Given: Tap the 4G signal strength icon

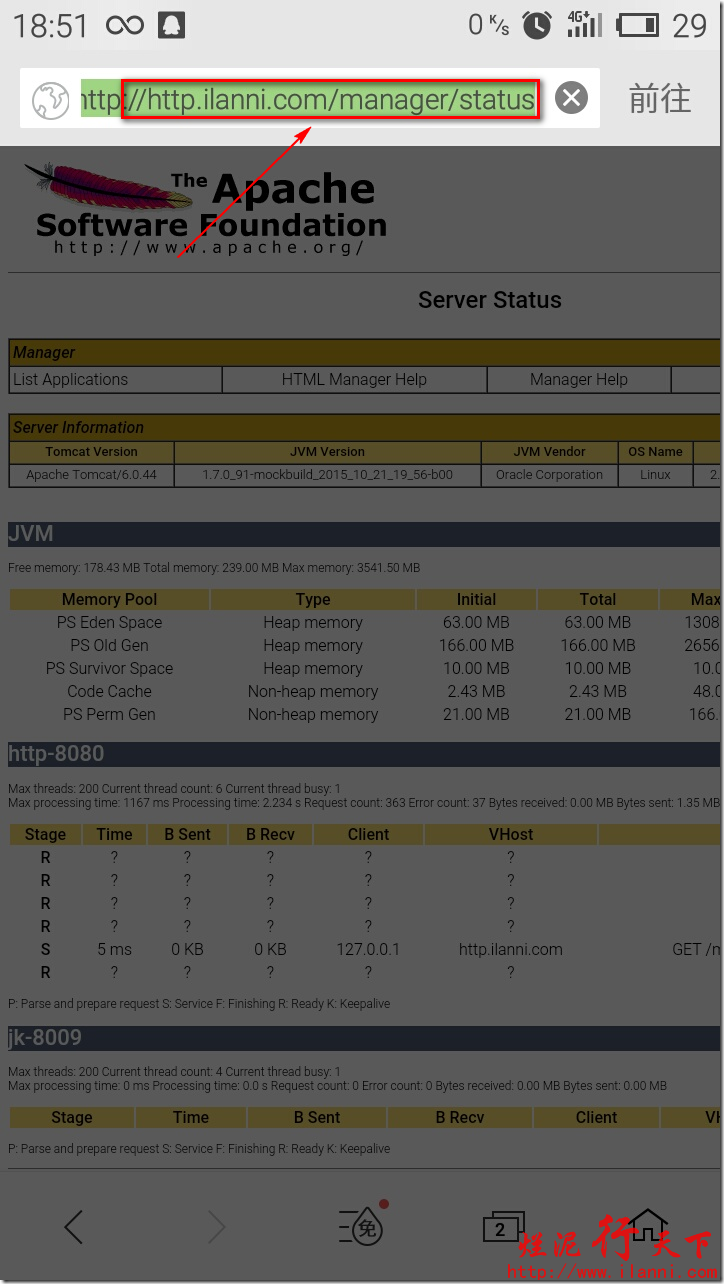Looking at the screenshot, I should (585, 25).
